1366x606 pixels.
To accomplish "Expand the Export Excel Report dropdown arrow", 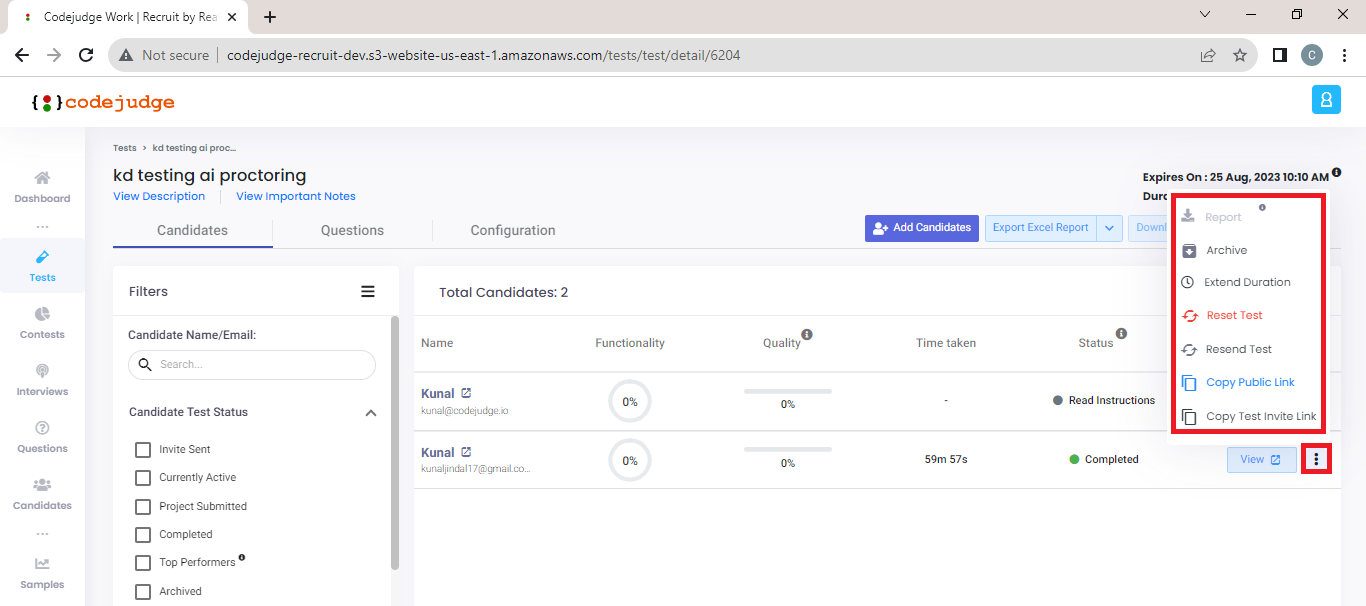I will 1109,228.
